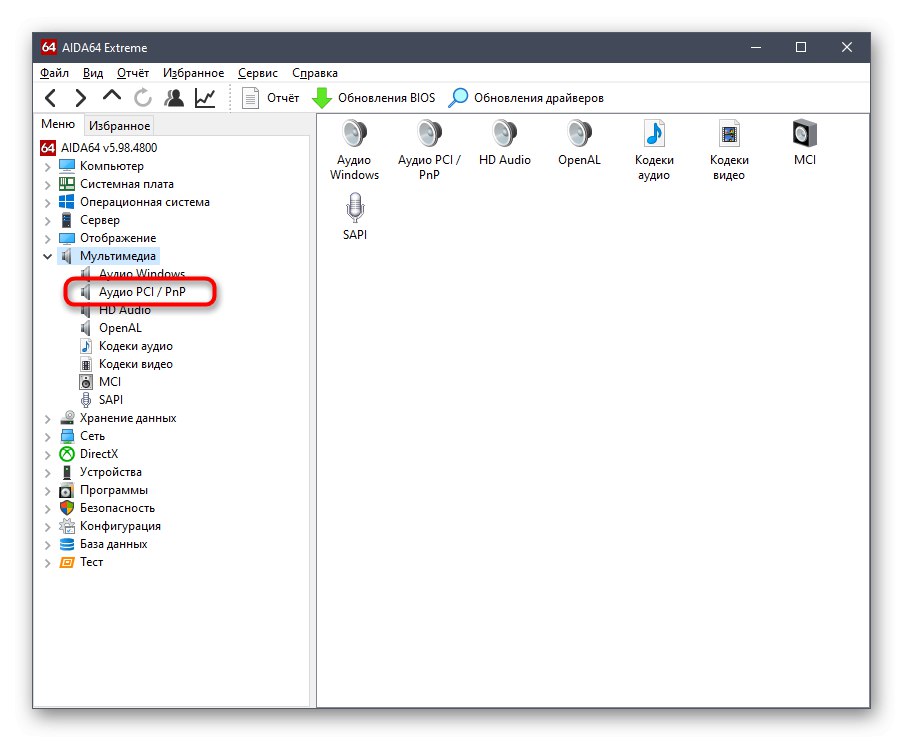Image resolution: width=903 pixels, height=741 pixels.
Task: Open MCI icon in right pane
Action: point(805,143)
